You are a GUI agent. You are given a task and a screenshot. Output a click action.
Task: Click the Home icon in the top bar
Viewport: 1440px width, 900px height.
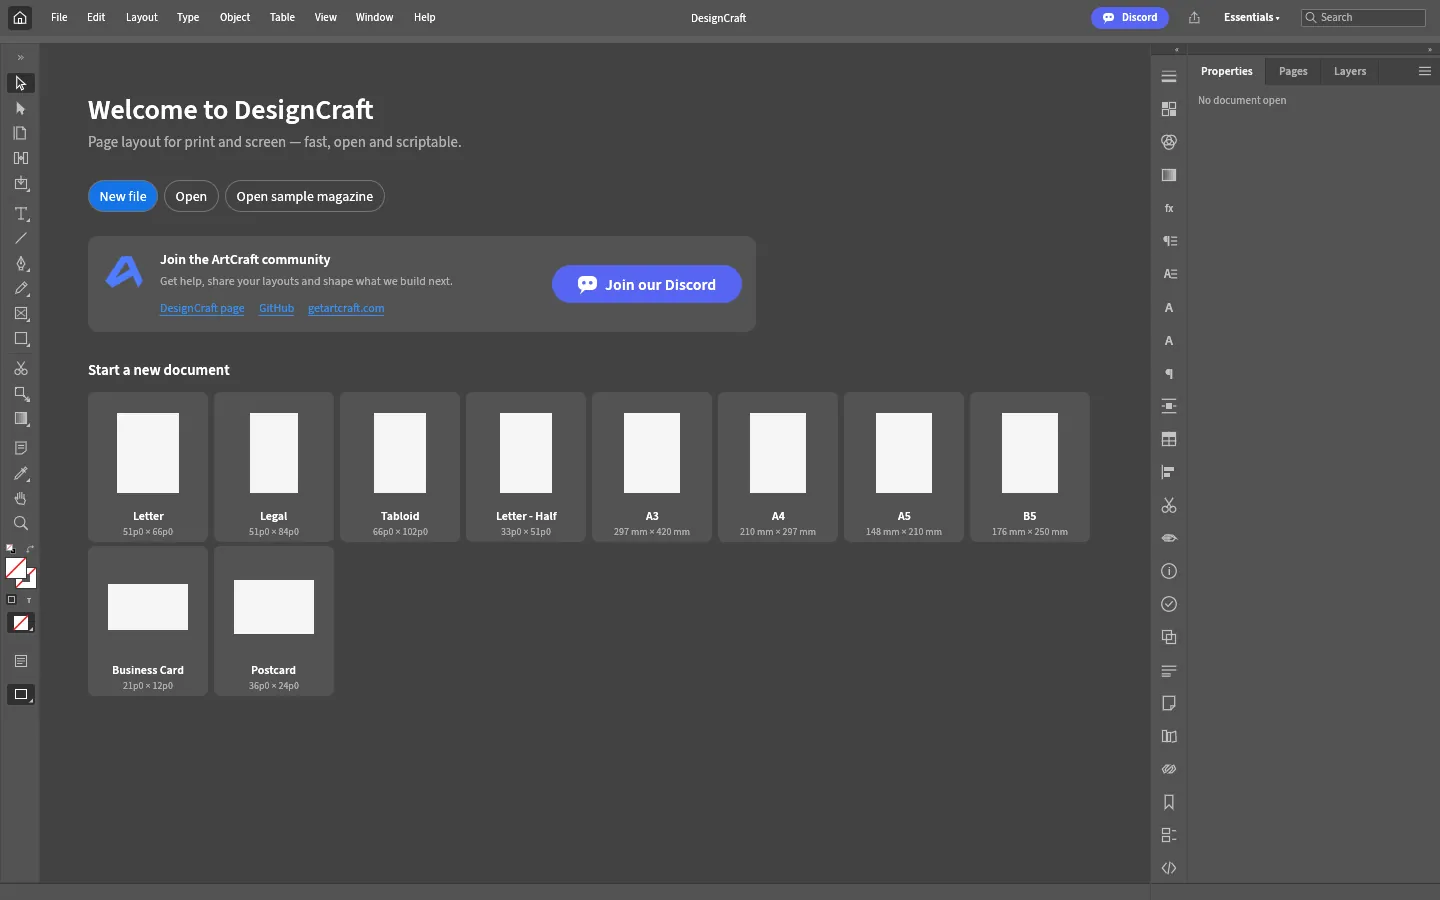[20, 17]
